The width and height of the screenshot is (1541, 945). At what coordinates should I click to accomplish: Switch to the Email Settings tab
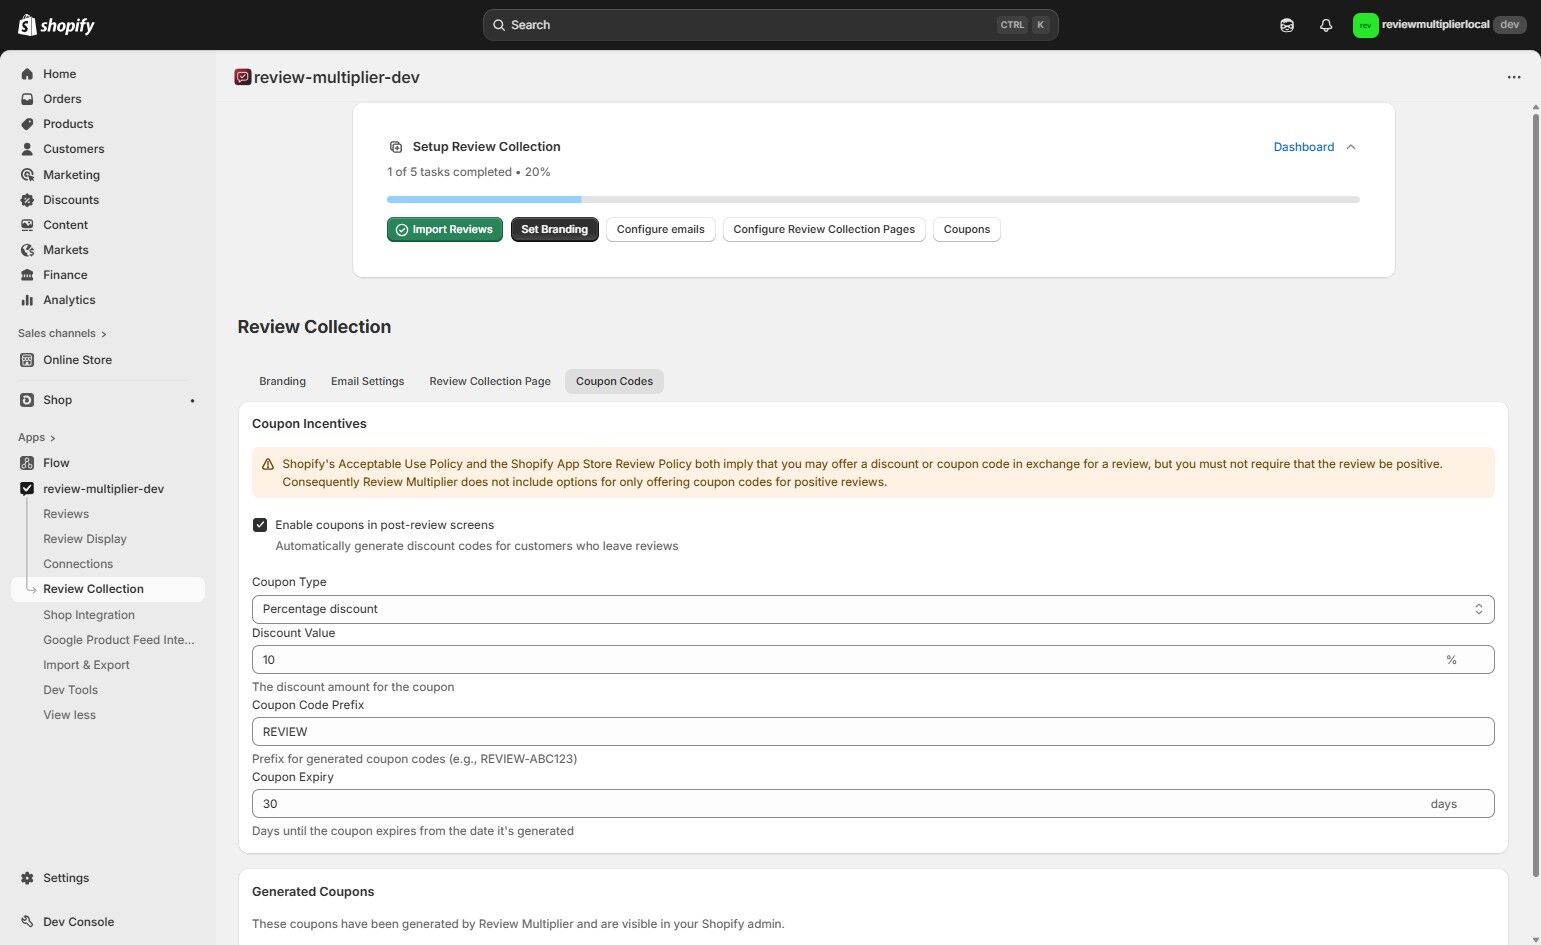(367, 381)
